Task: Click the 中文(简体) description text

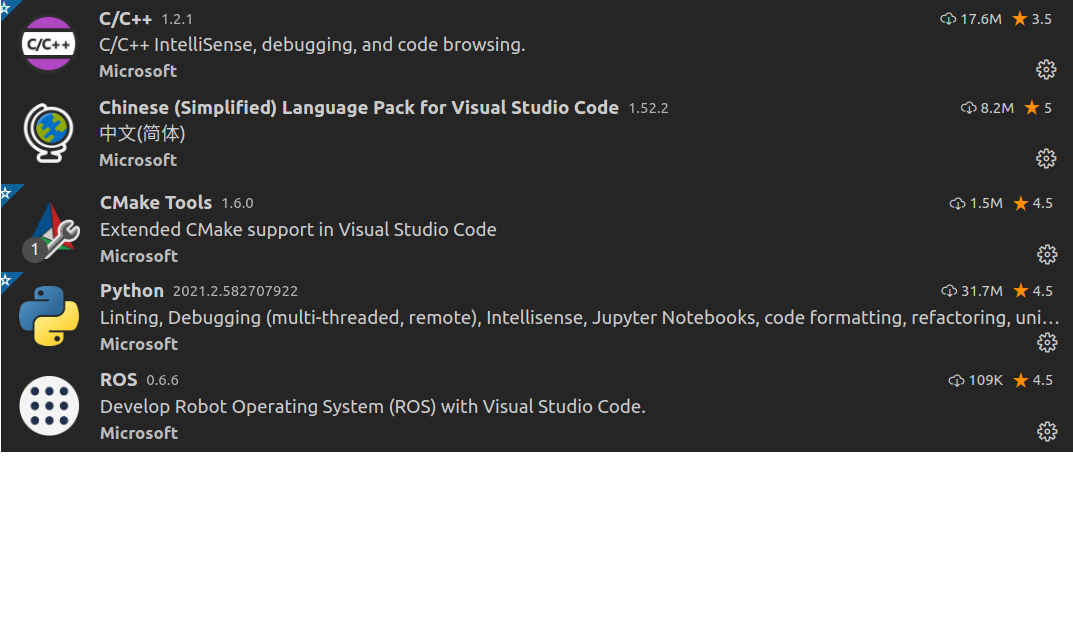Action: click(x=142, y=133)
